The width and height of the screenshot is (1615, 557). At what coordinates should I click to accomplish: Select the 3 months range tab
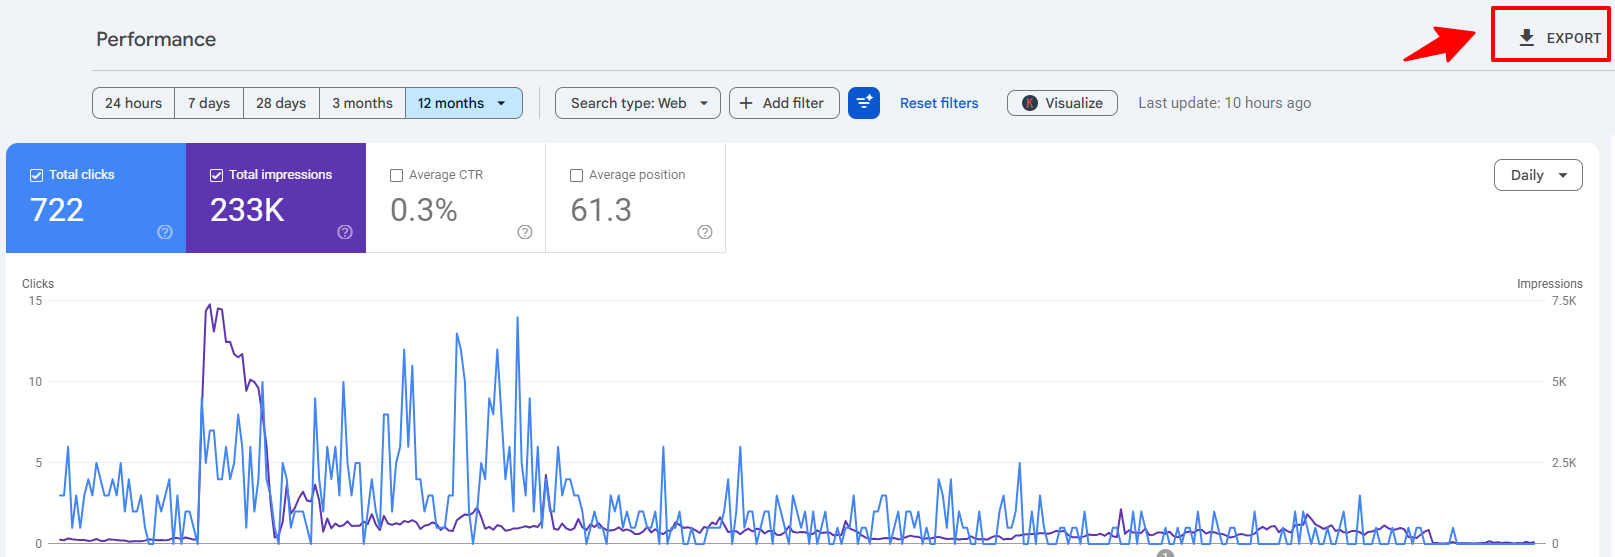(x=362, y=103)
